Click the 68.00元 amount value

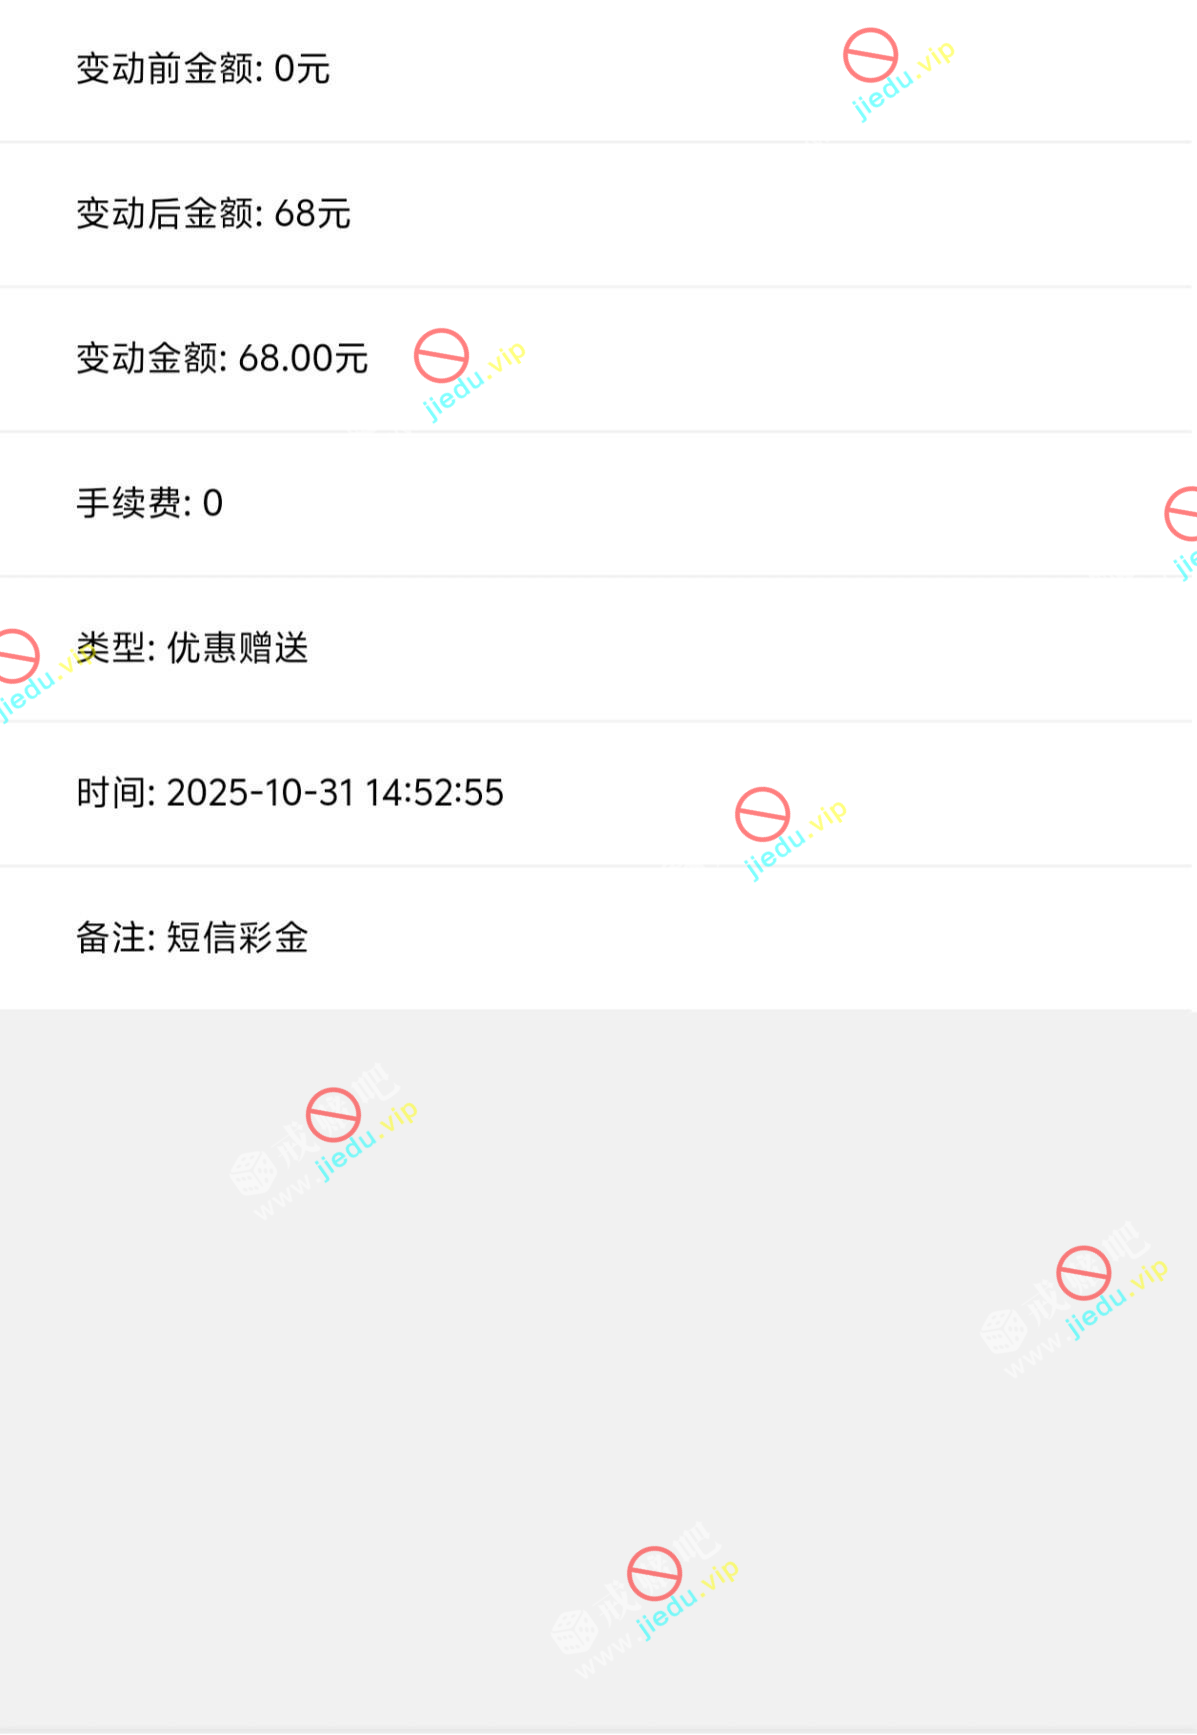303,358
